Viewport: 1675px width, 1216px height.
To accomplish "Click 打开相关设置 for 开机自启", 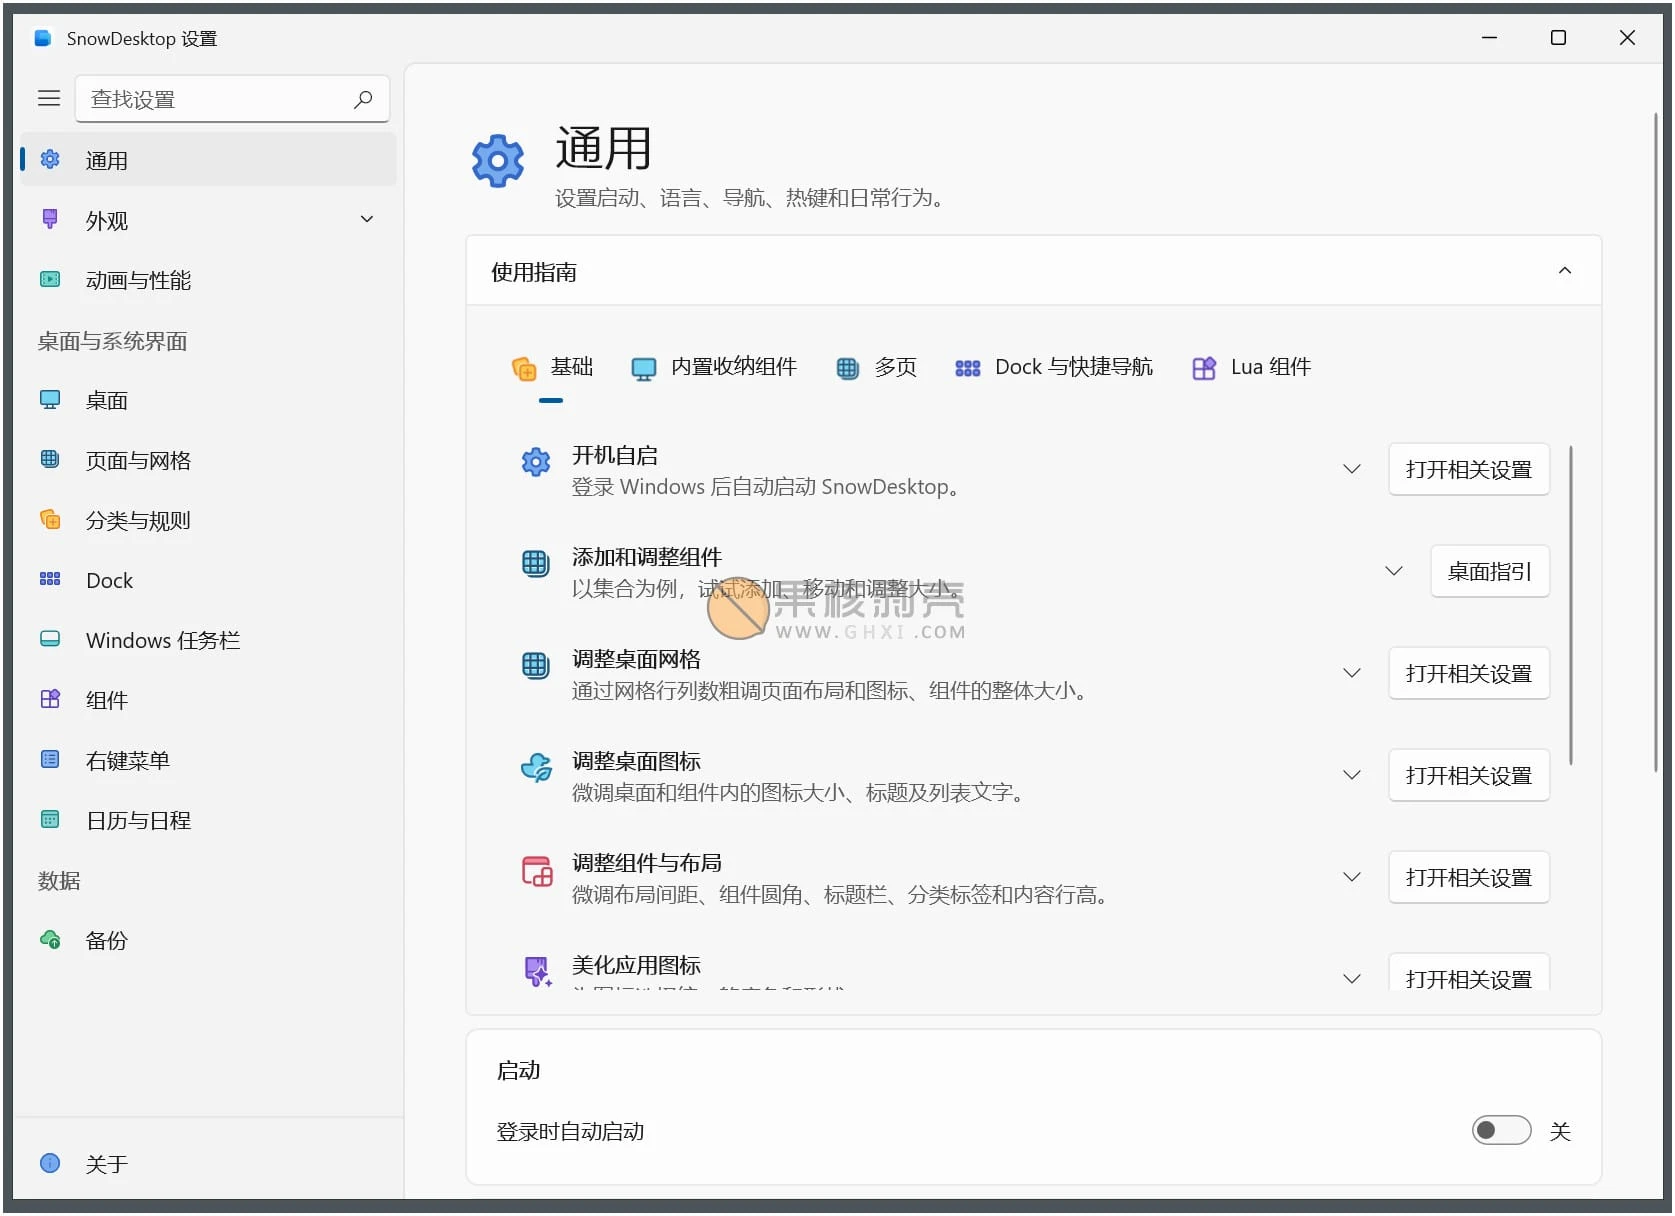I will tap(1468, 469).
